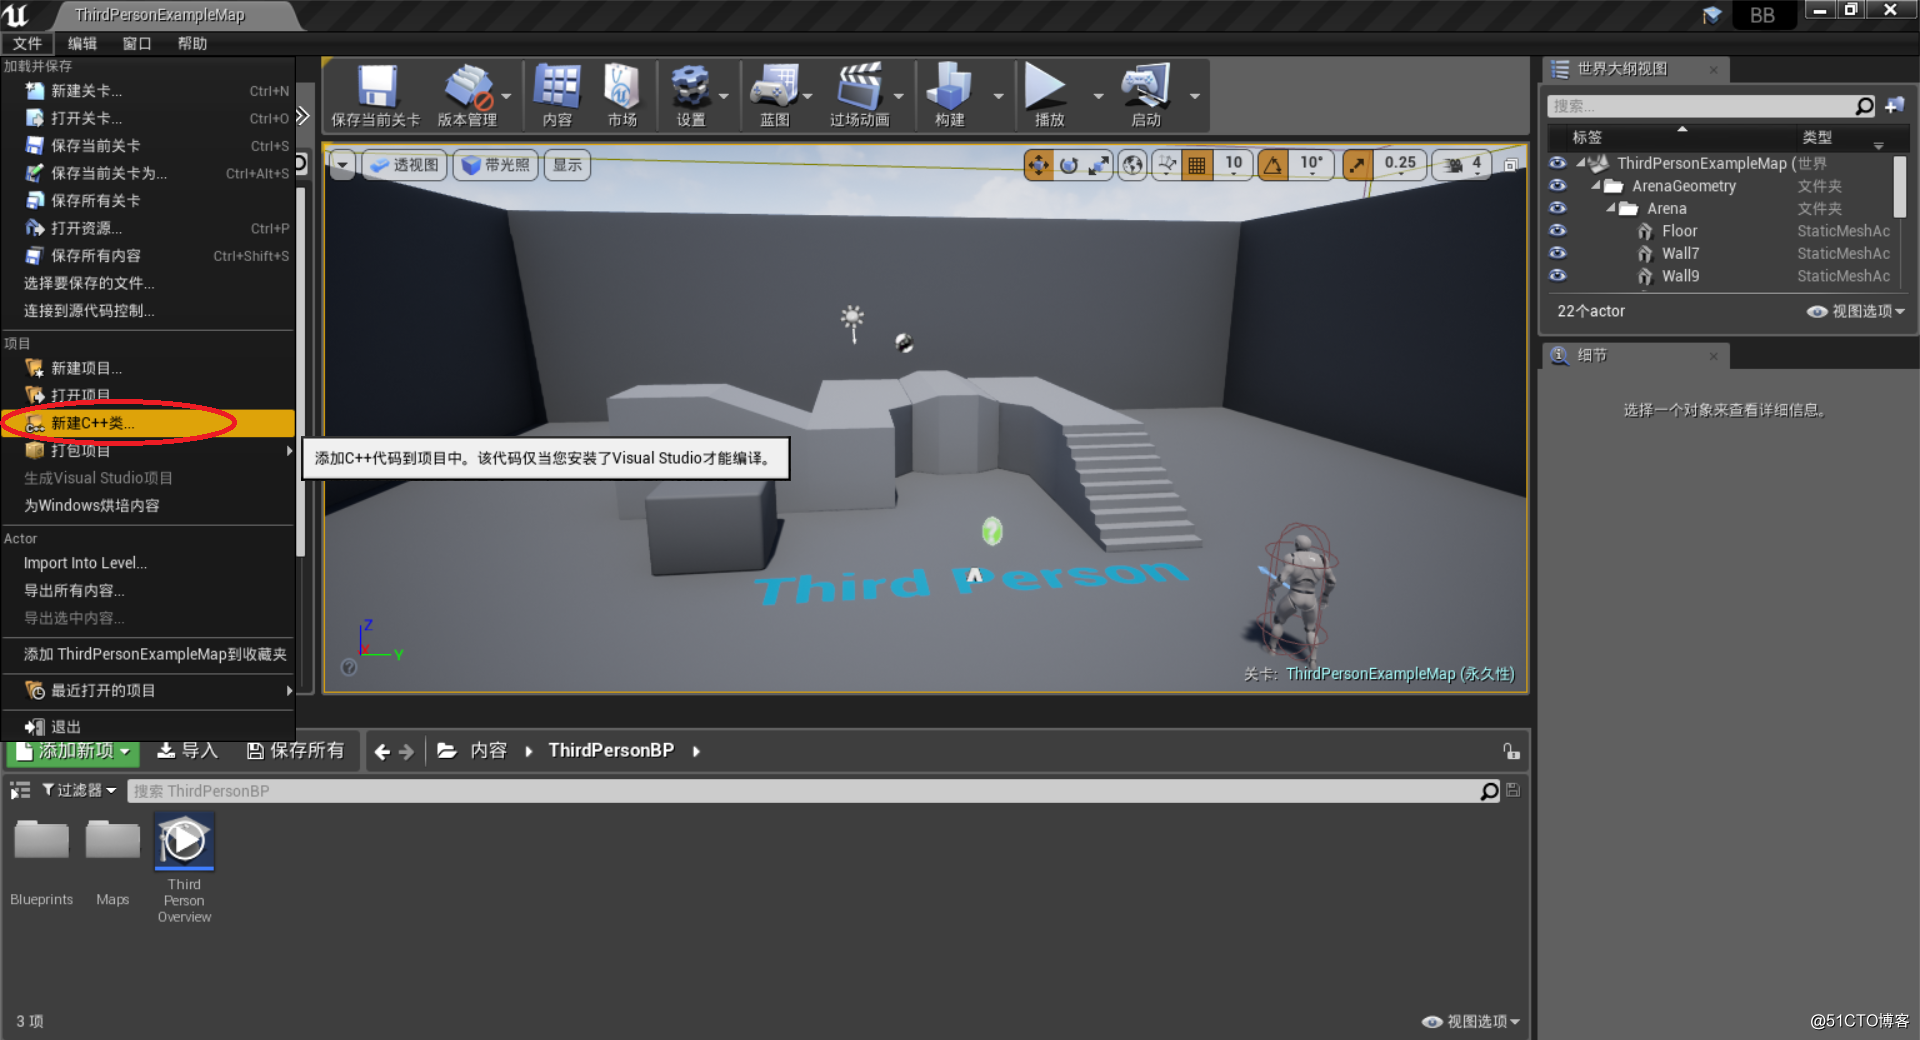Click the save search icon in content browser

(1513, 790)
